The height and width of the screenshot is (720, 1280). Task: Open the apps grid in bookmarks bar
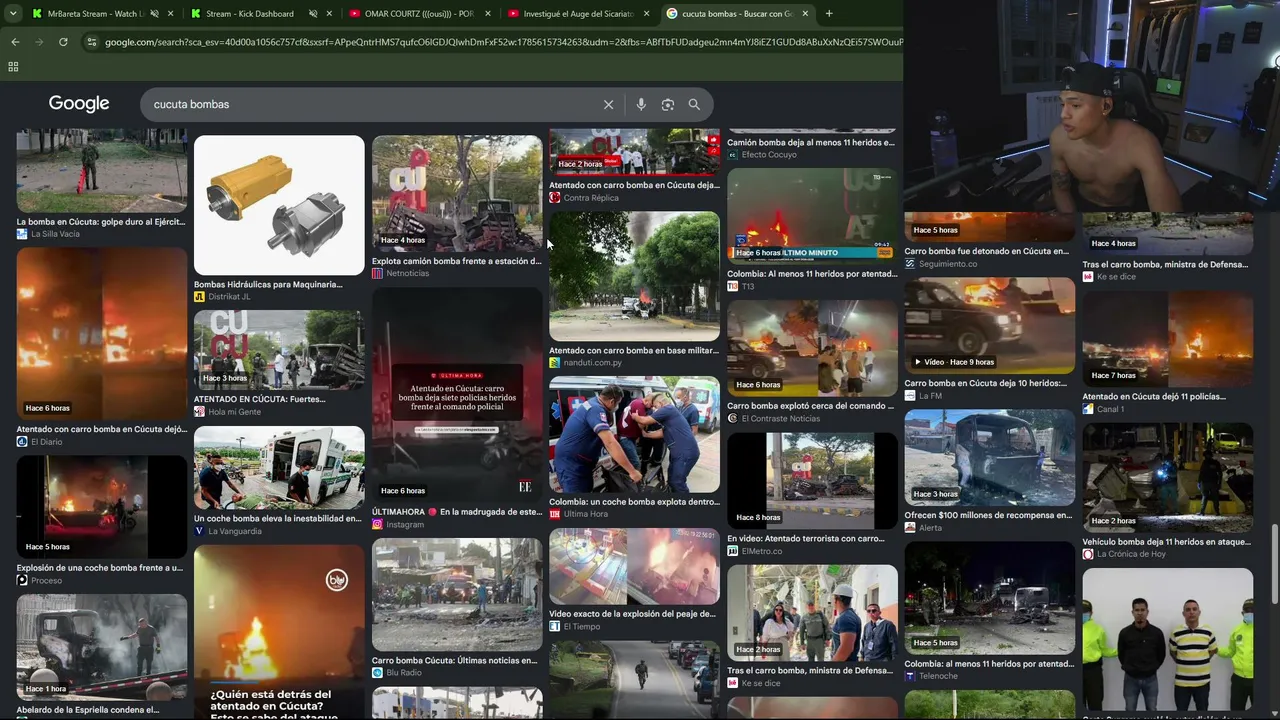tap(13, 67)
